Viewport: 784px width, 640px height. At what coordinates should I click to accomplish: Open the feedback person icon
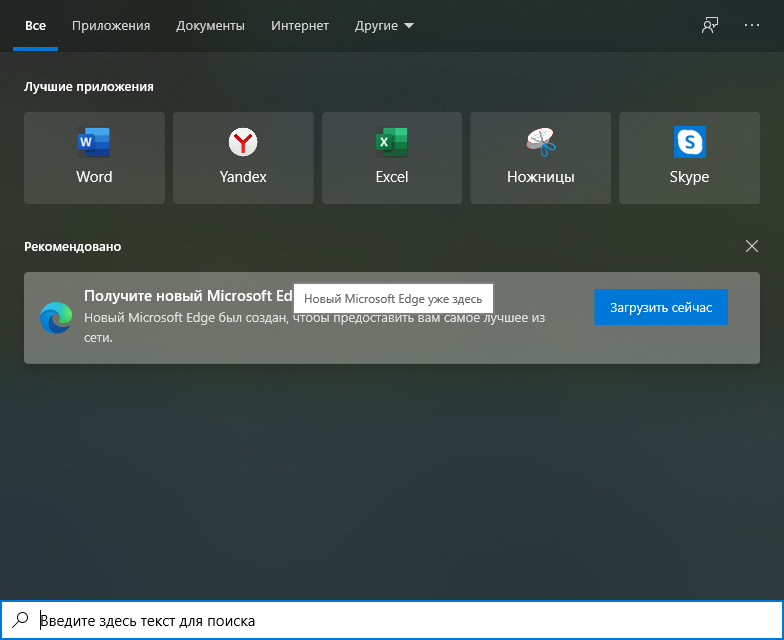(x=710, y=26)
